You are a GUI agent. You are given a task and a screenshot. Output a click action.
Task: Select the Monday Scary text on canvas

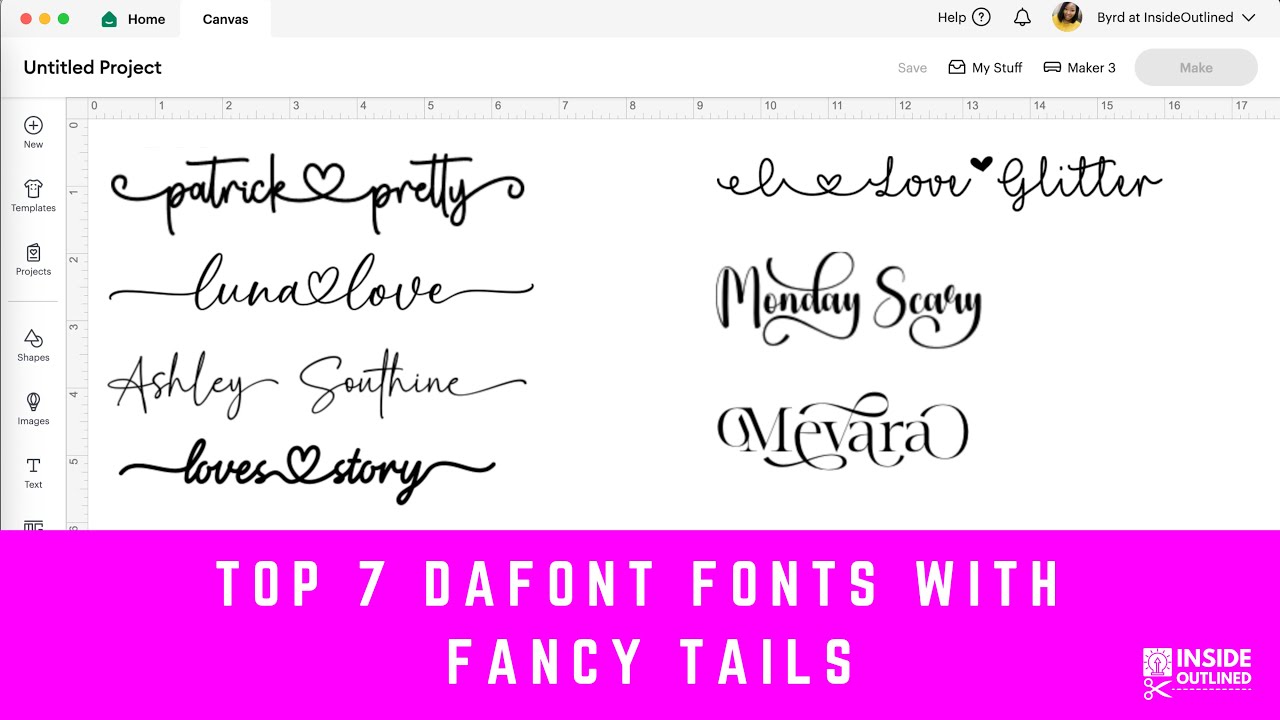click(x=849, y=300)
